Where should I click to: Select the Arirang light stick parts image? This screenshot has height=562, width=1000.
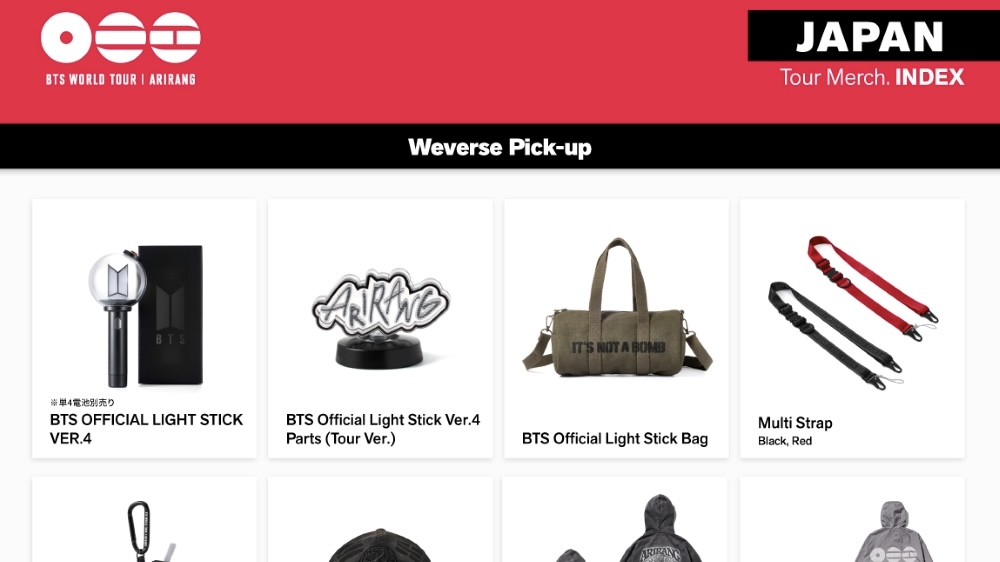point(380,318)
